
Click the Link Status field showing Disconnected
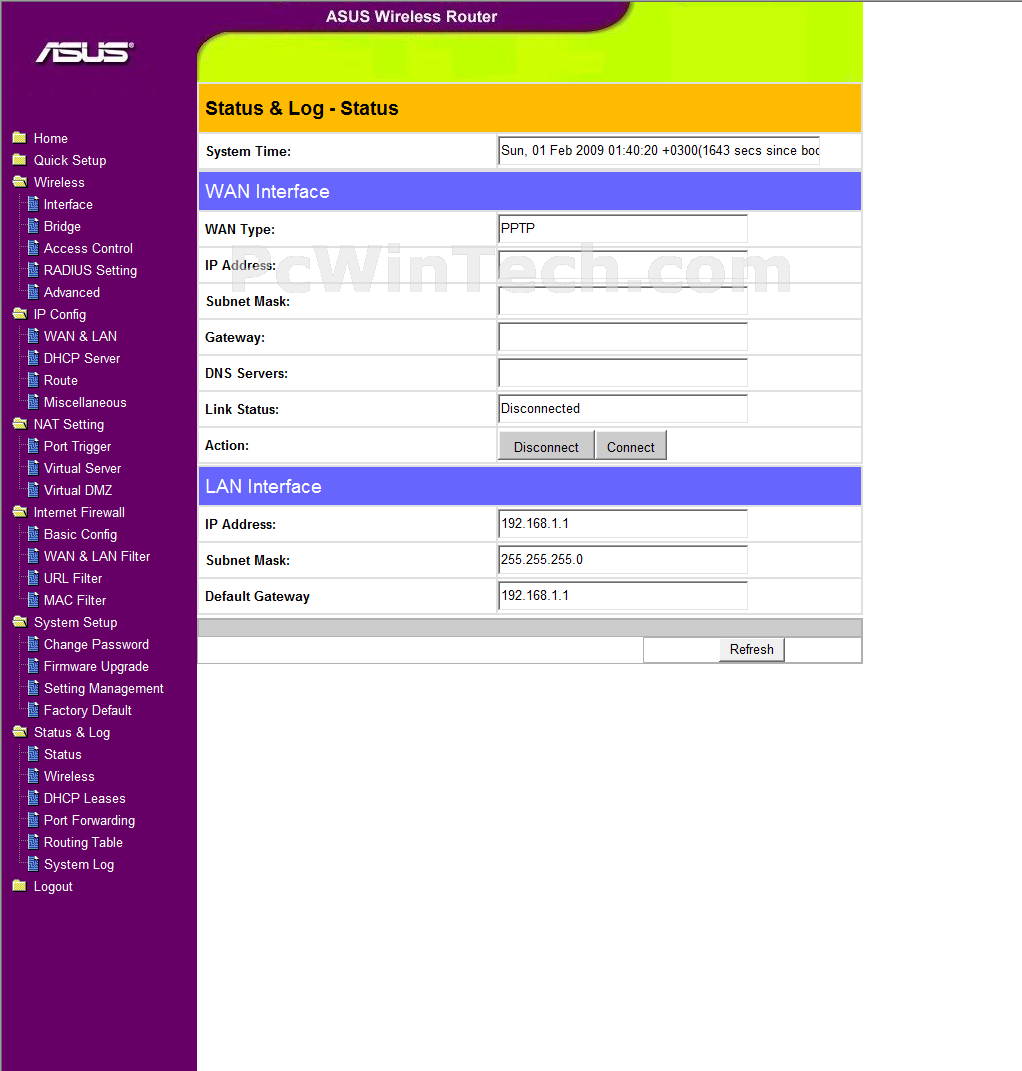click(x=623, y=409)
